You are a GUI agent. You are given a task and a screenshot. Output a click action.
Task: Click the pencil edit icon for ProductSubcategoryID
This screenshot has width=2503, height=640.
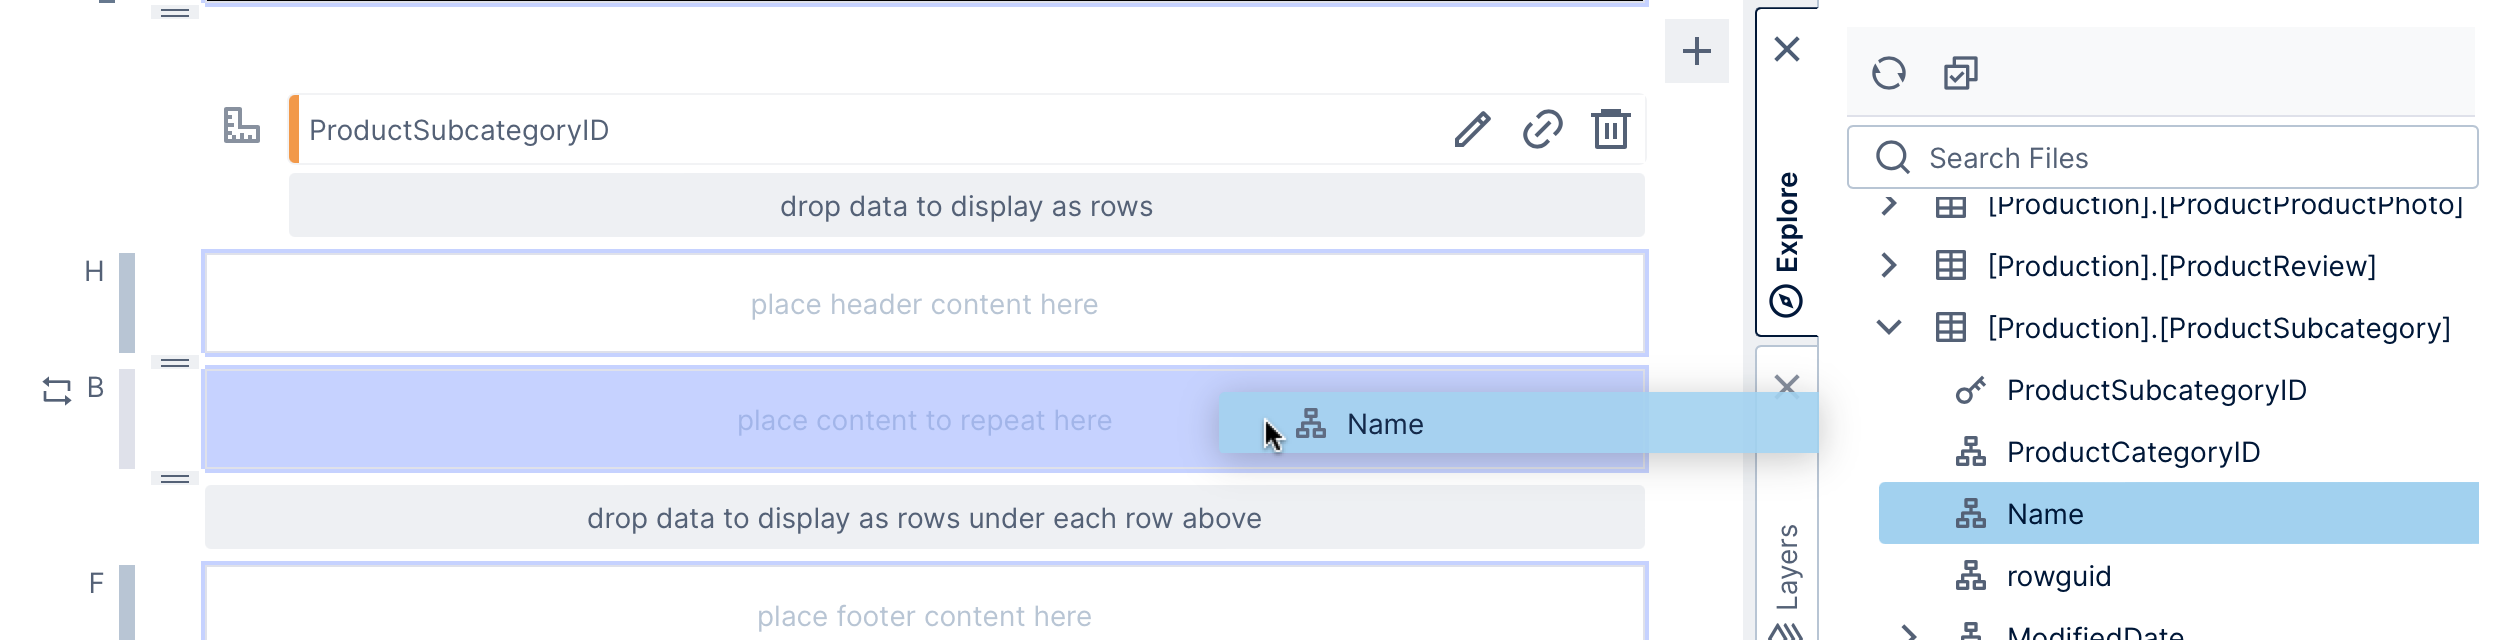tap(1470, 129)
